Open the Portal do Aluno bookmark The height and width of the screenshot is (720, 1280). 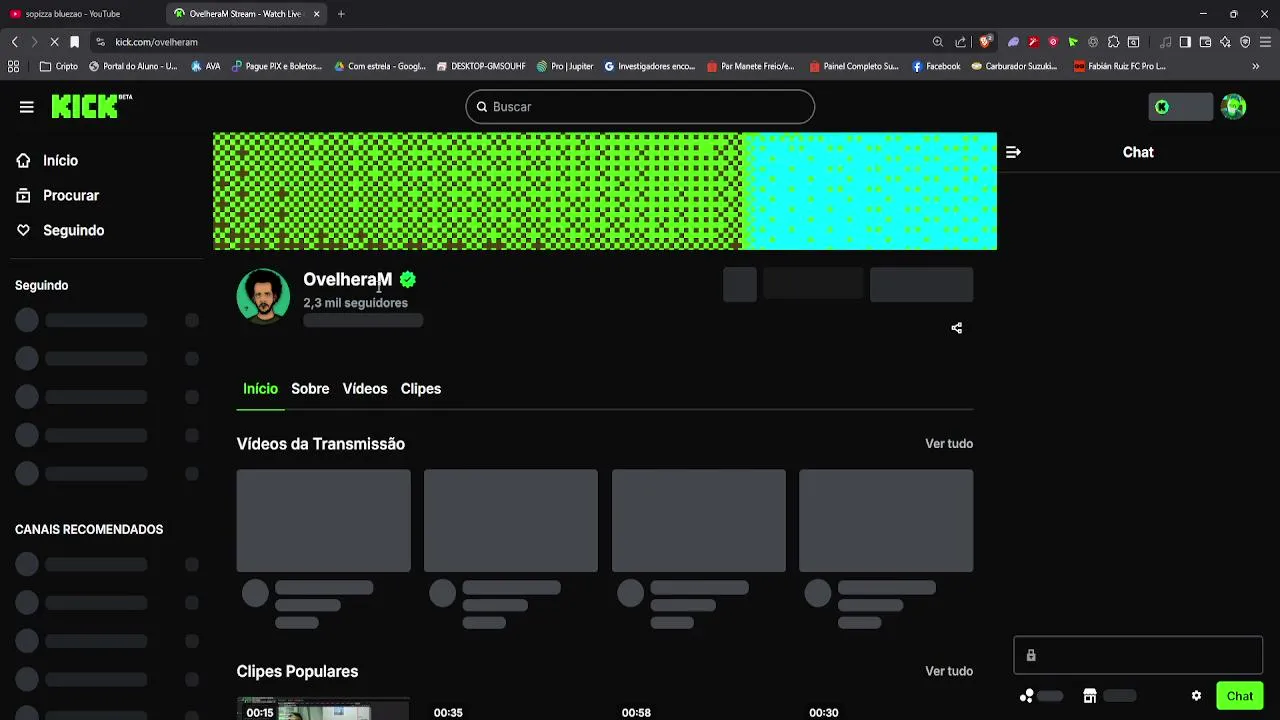(133, 66)
